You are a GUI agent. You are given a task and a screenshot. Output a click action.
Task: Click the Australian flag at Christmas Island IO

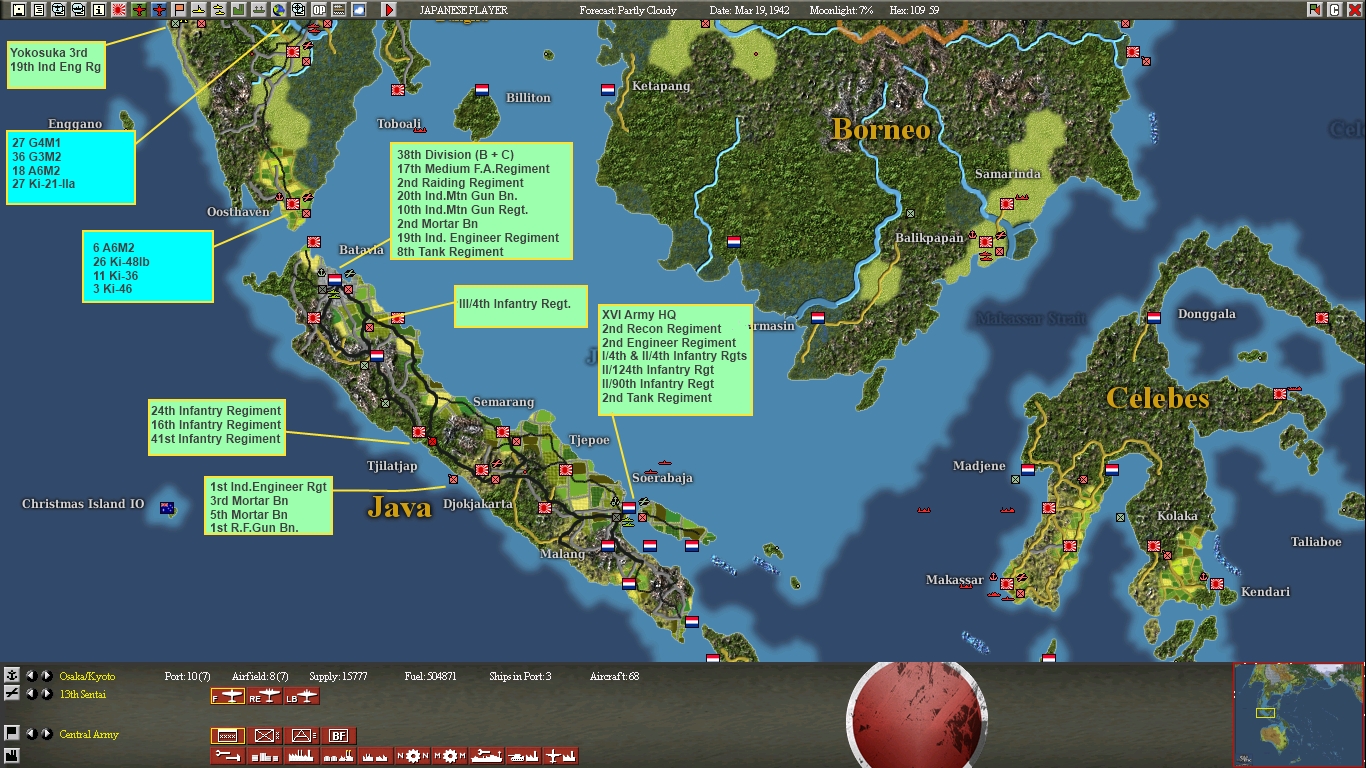pos(167,507)
